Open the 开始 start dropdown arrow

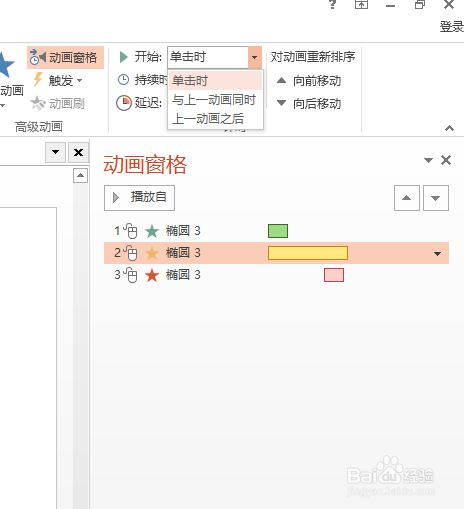click(x=255, y=57)
